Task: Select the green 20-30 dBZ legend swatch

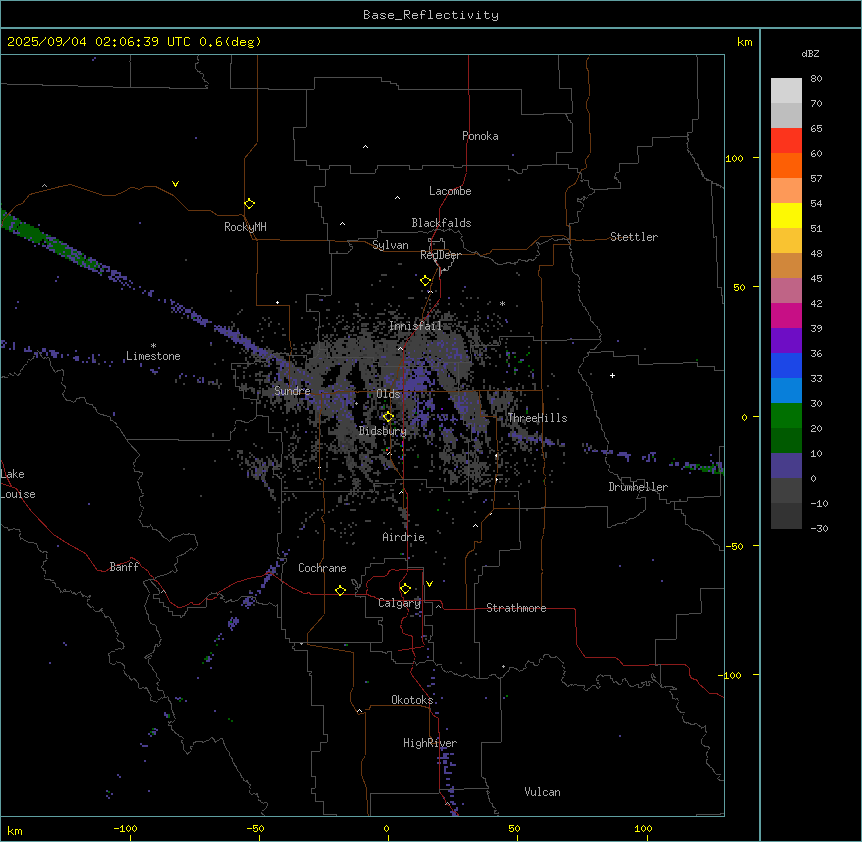Action: point(786,416)
